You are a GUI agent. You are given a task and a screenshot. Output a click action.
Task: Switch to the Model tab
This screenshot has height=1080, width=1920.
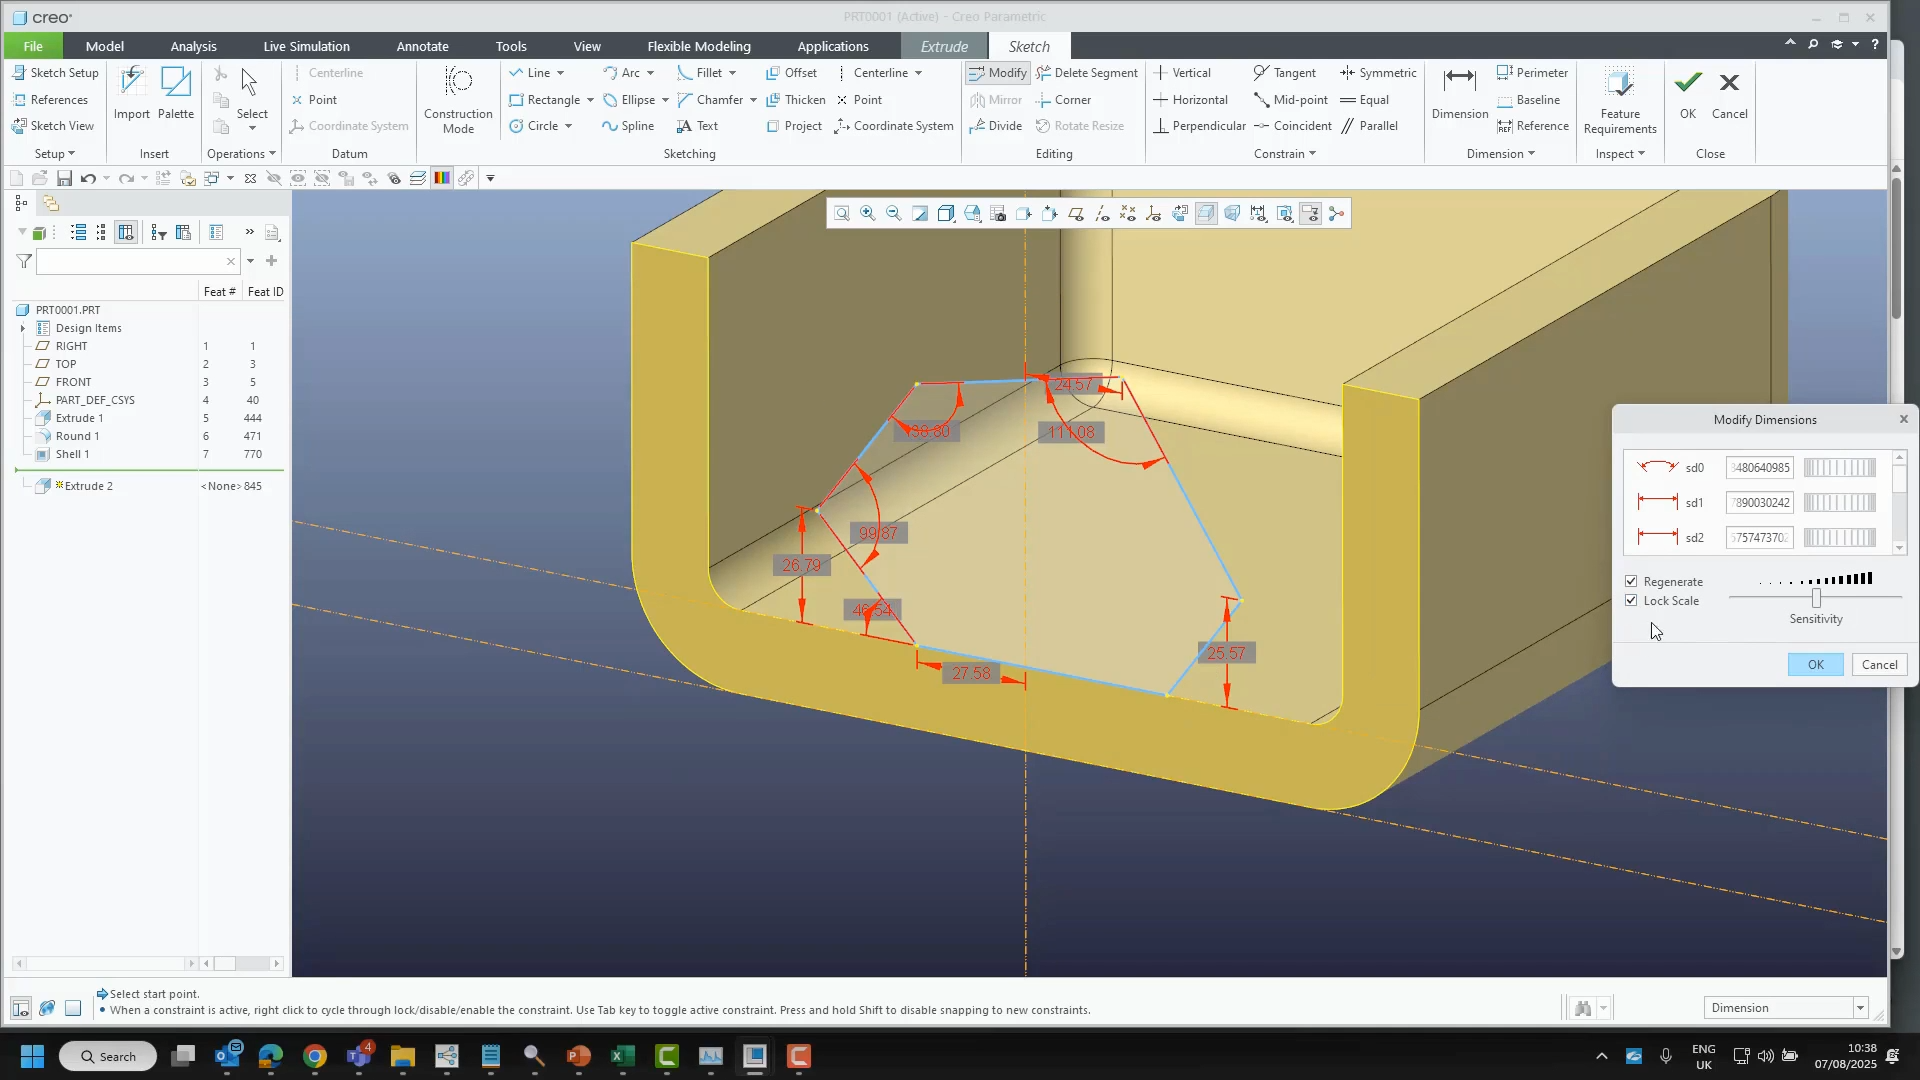[105, 46]
